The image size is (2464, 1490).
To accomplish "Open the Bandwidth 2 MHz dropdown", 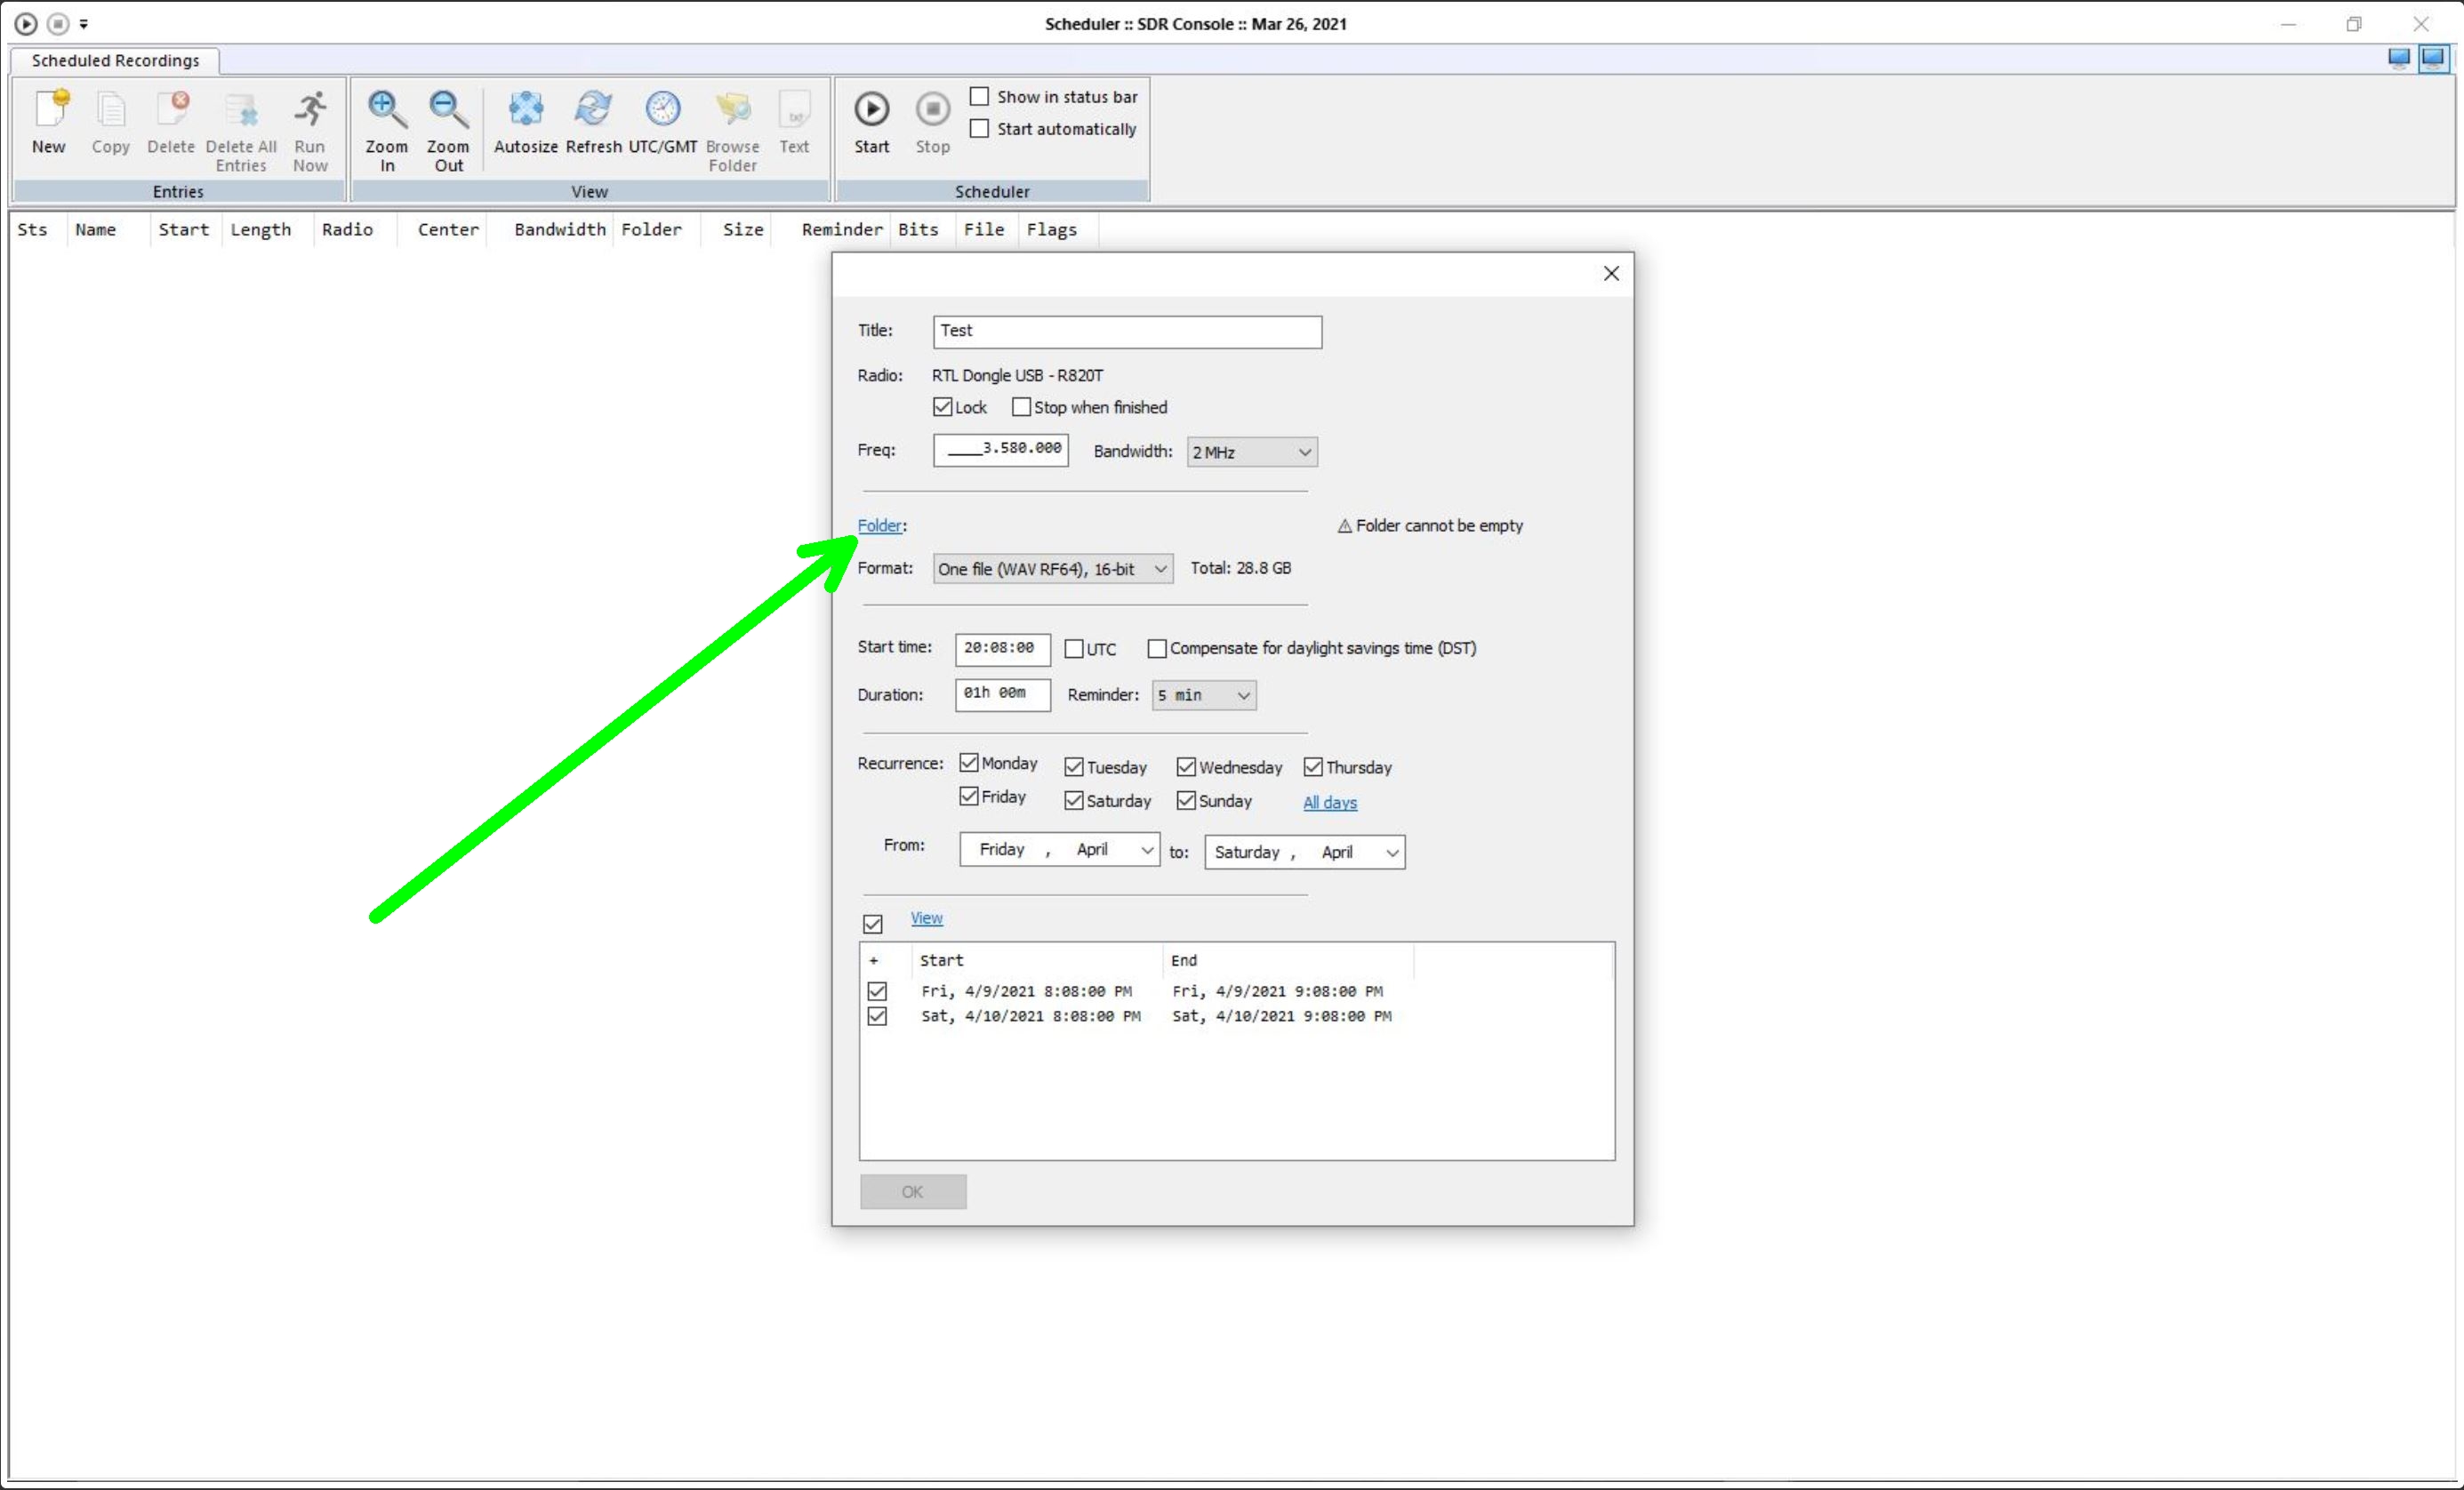I will (1251, 452).
